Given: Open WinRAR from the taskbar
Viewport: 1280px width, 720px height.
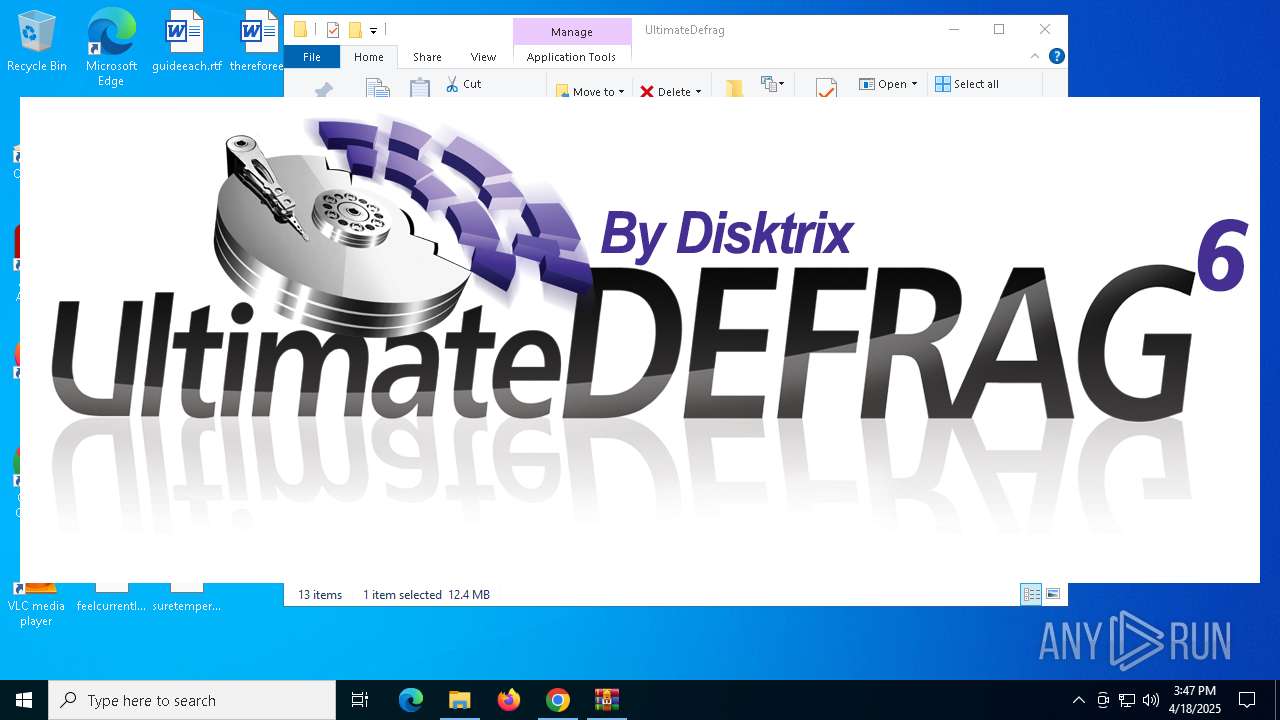Looking at the screenshot, I should (606, 700).
